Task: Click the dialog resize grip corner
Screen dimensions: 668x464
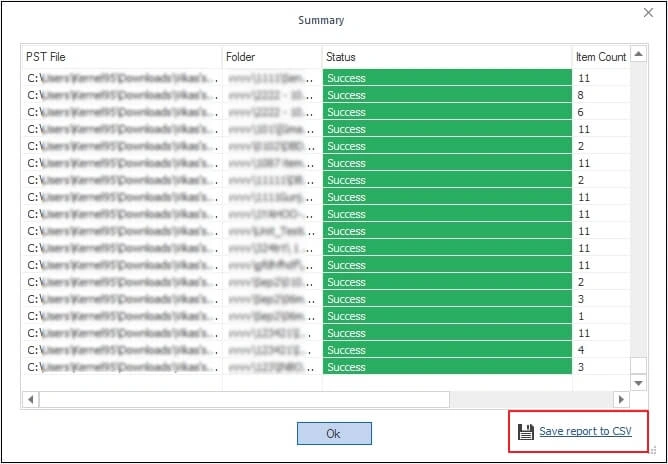Action: click(654, 450)
